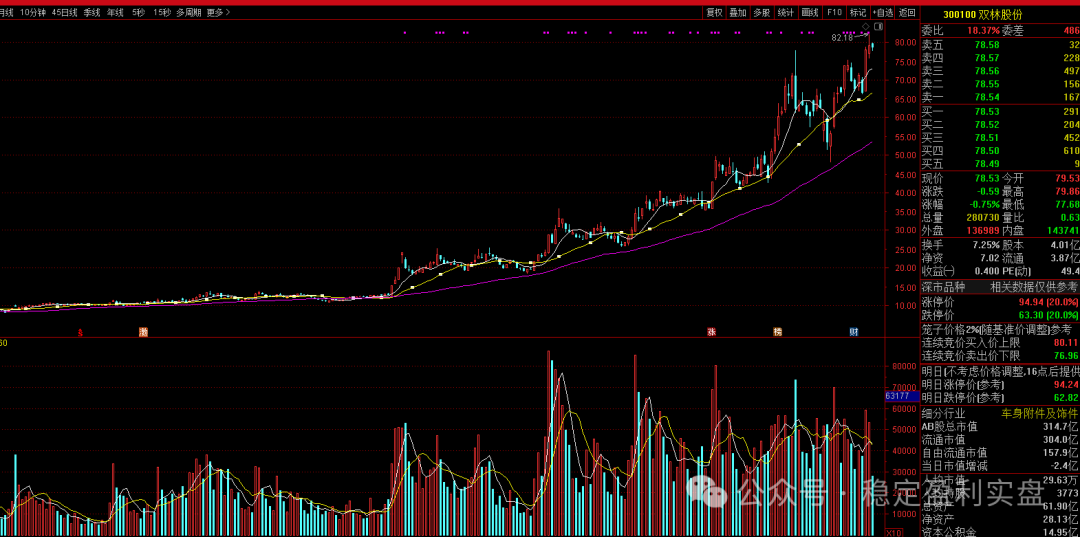Click the red 涨 event marker under the chart
Viewport: 1080px width, 537px height.
[712, 331]
